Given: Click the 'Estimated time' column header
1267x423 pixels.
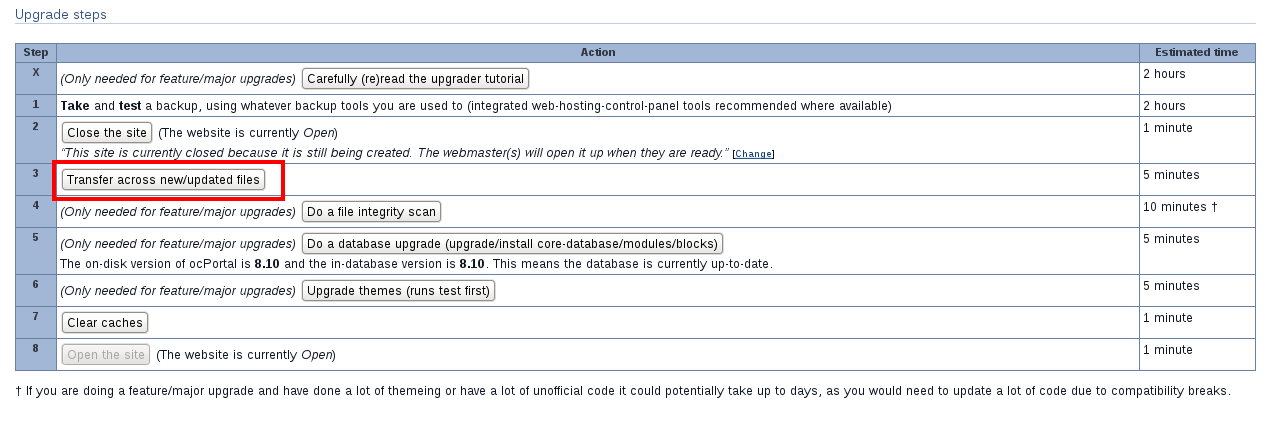Looking at the screenshot, I should (x=1196, y=52).
